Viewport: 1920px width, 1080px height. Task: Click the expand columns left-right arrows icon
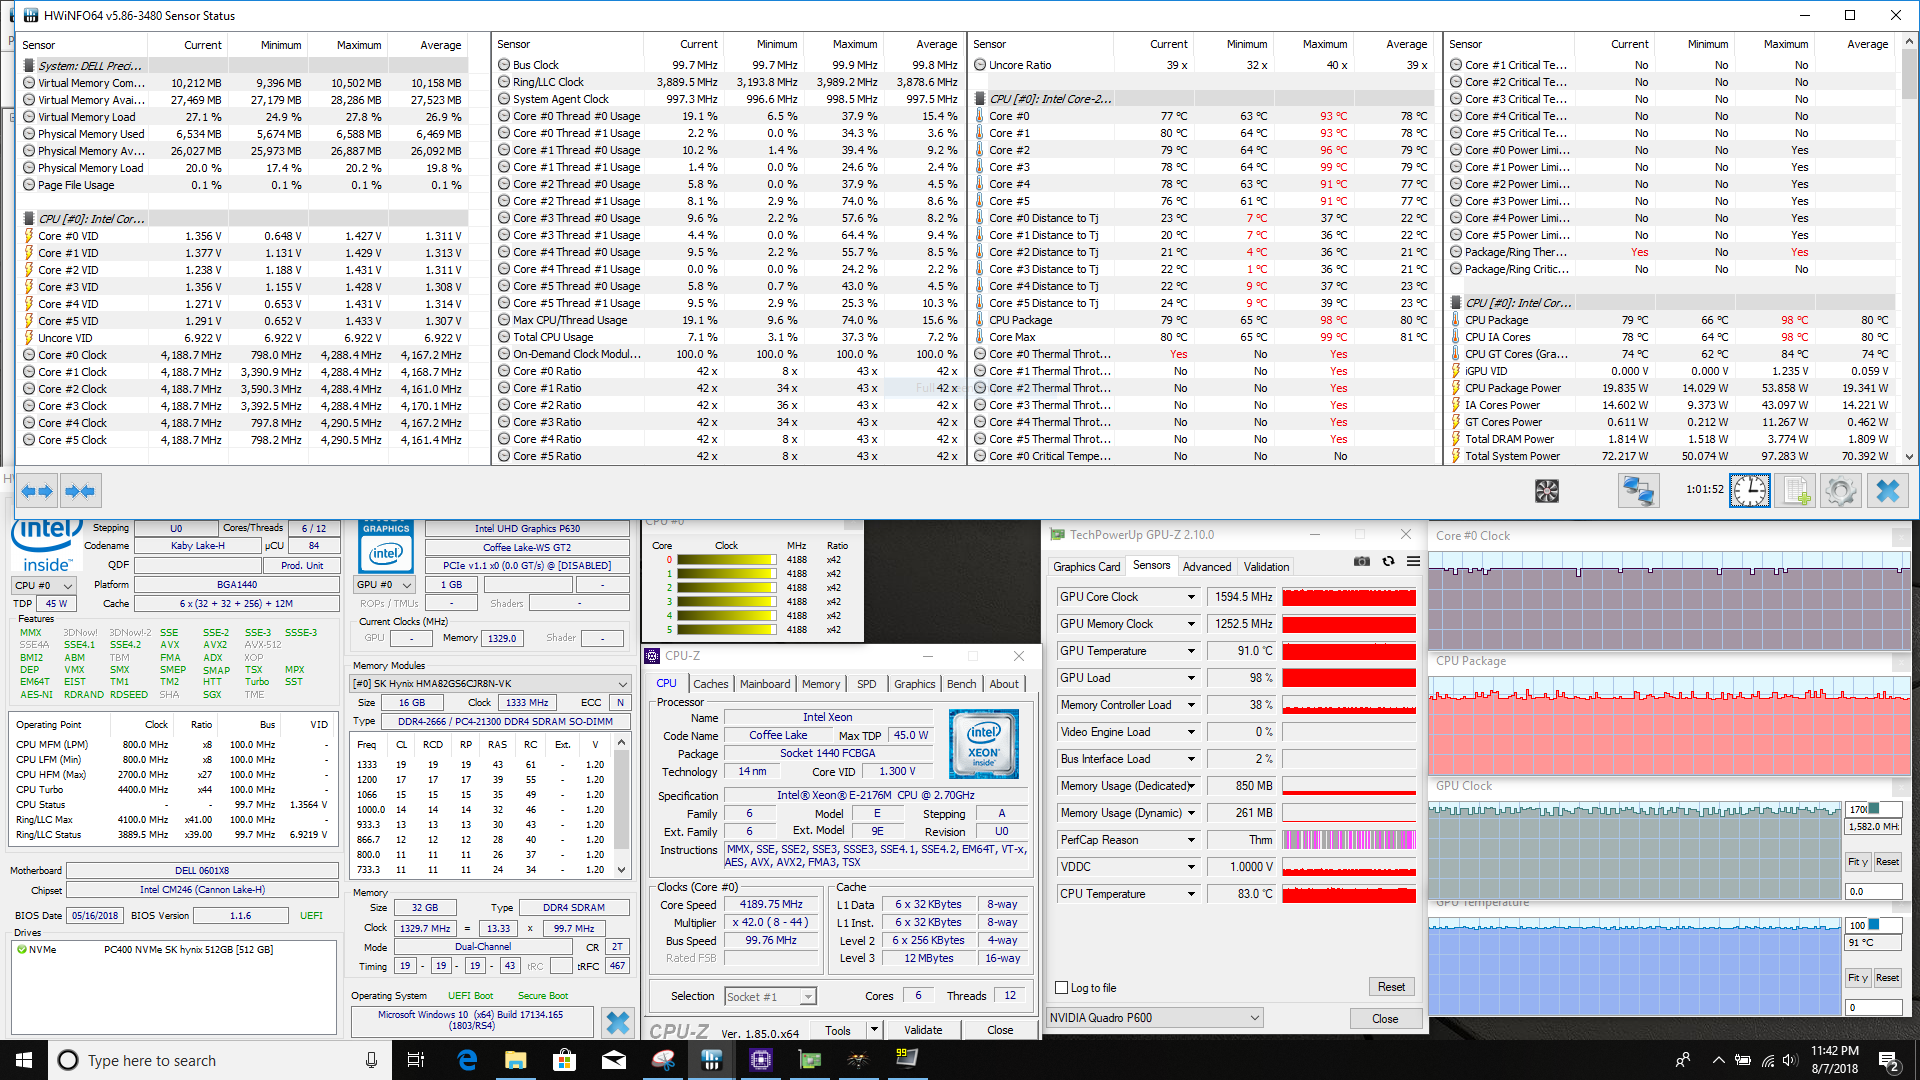click(37, 491)
